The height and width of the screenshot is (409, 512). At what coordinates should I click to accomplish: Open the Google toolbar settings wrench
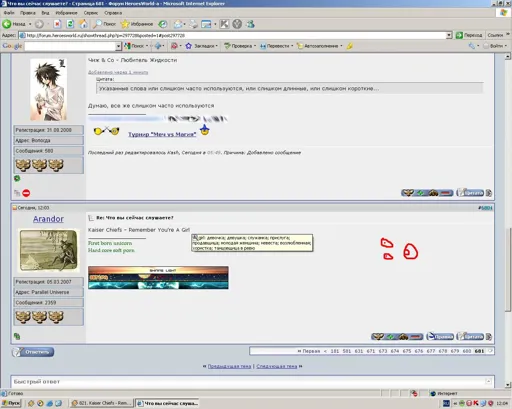pos(471,46)
